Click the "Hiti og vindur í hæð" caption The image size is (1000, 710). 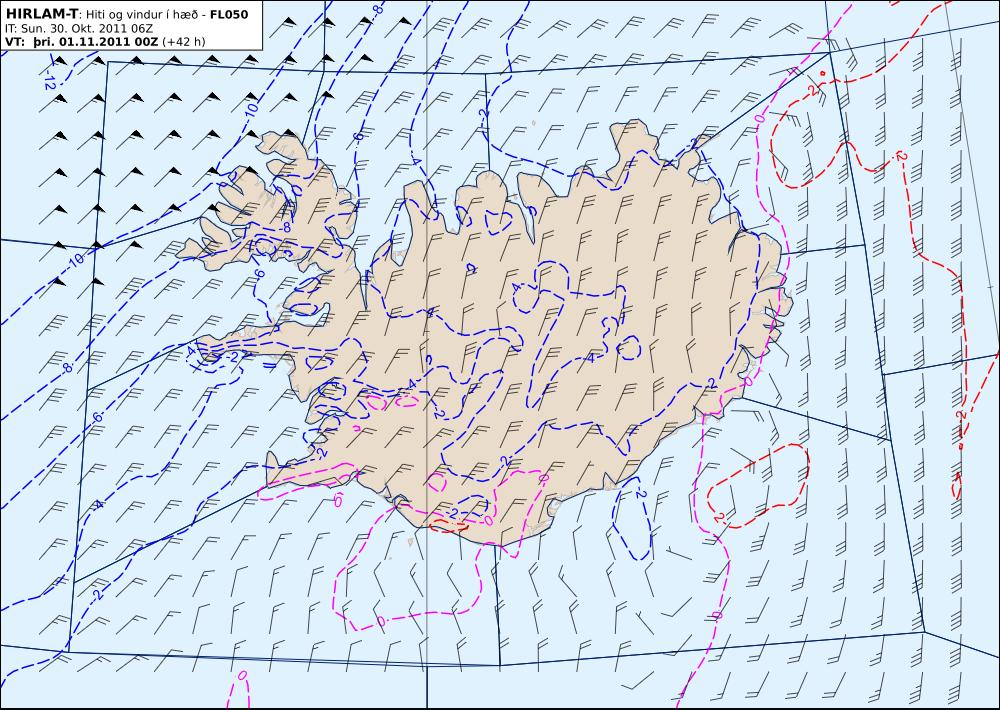click(142, 15)
